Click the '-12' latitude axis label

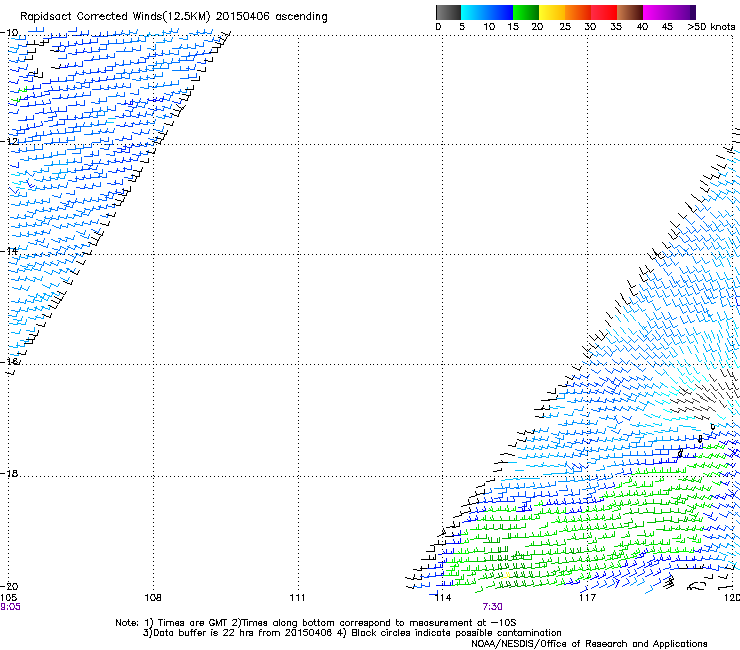[9, 141]
